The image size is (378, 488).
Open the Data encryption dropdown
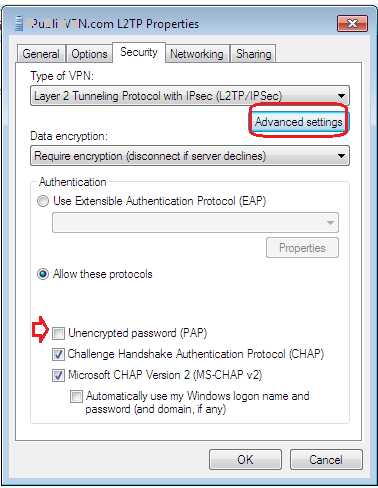[x=190, y=156]
